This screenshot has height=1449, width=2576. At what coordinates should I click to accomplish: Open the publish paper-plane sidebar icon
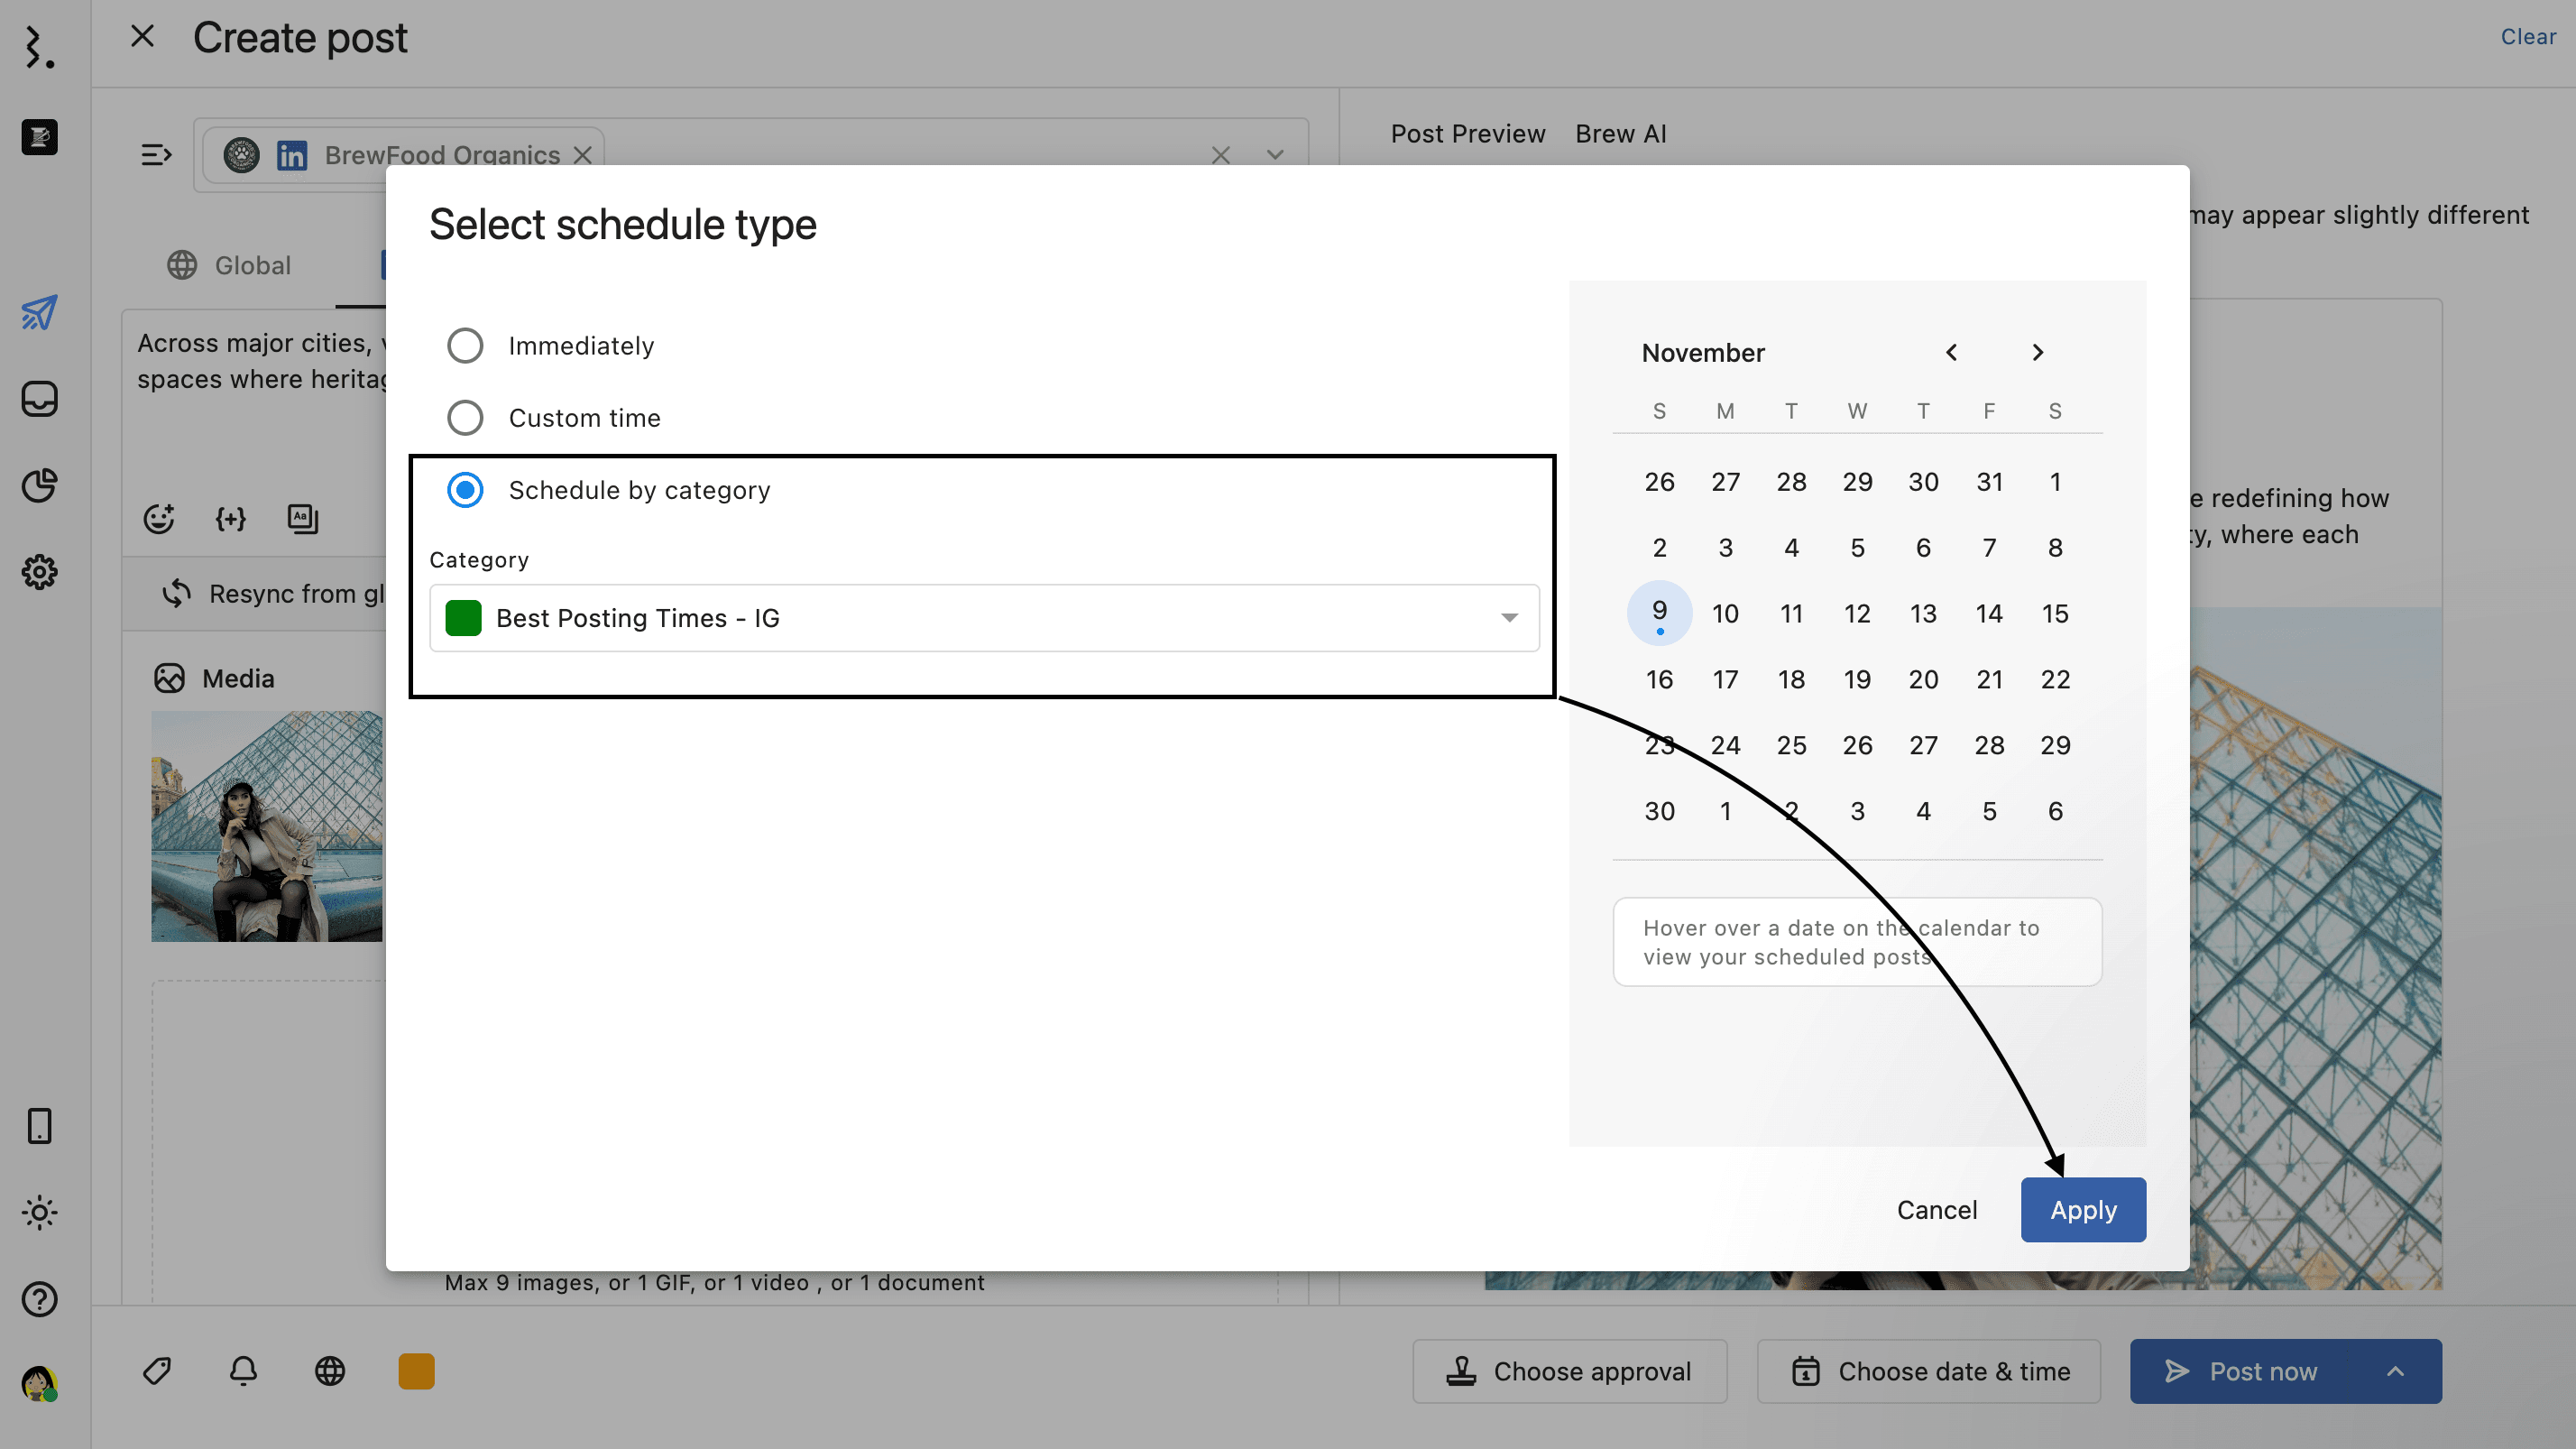pos(39,313)
